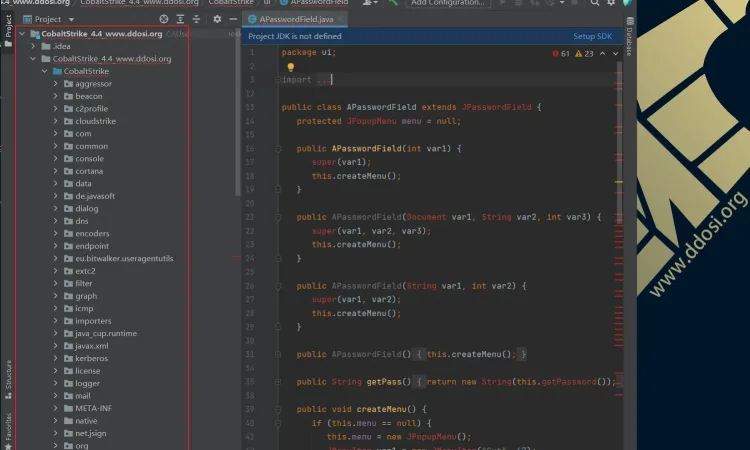Image resolution: width=750 pixels, height=450 pixels.
Task: Open the Database tool window
Action: [629, 37]
